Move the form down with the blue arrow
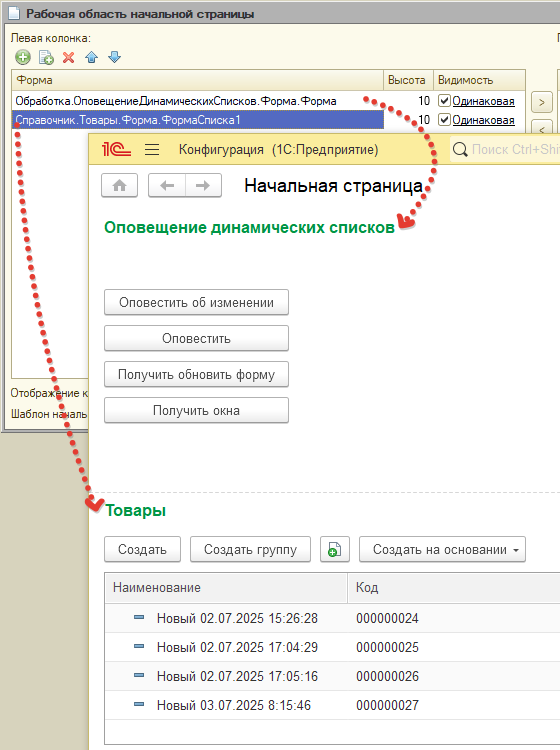Screen dimensions: 560x750 pyautogui.click(x=114, y=57)
